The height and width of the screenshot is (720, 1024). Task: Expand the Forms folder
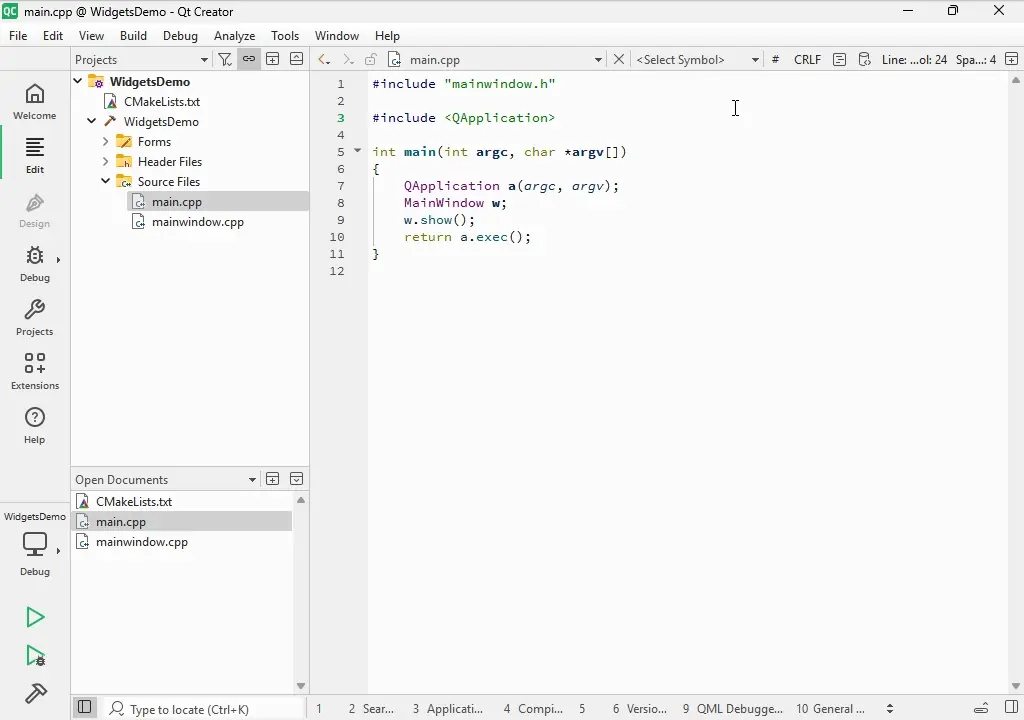106,142
